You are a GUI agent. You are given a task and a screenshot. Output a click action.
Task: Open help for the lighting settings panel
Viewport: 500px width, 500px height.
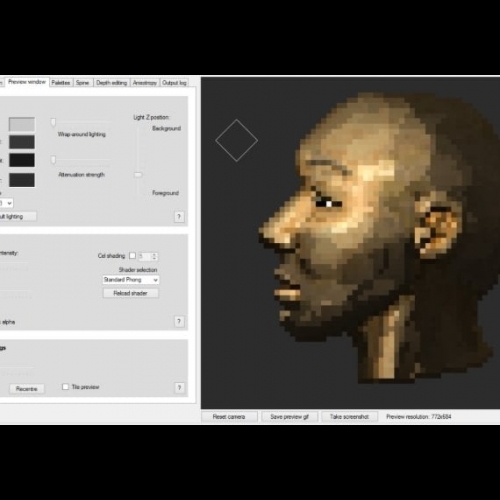(179, 217)
